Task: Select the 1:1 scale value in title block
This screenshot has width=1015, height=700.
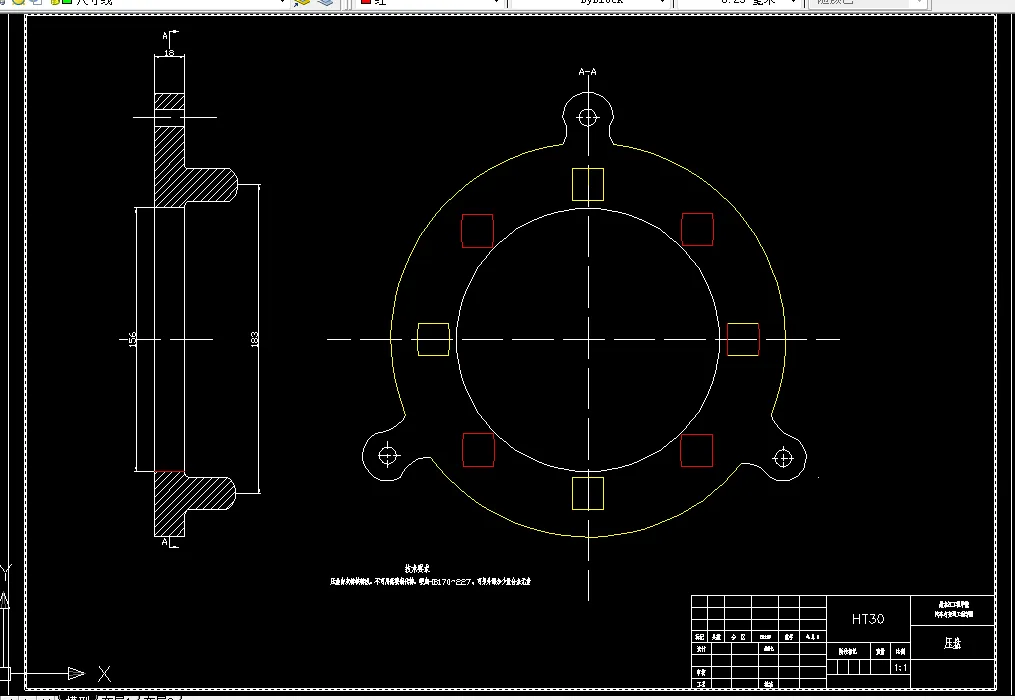Action: 900,668
